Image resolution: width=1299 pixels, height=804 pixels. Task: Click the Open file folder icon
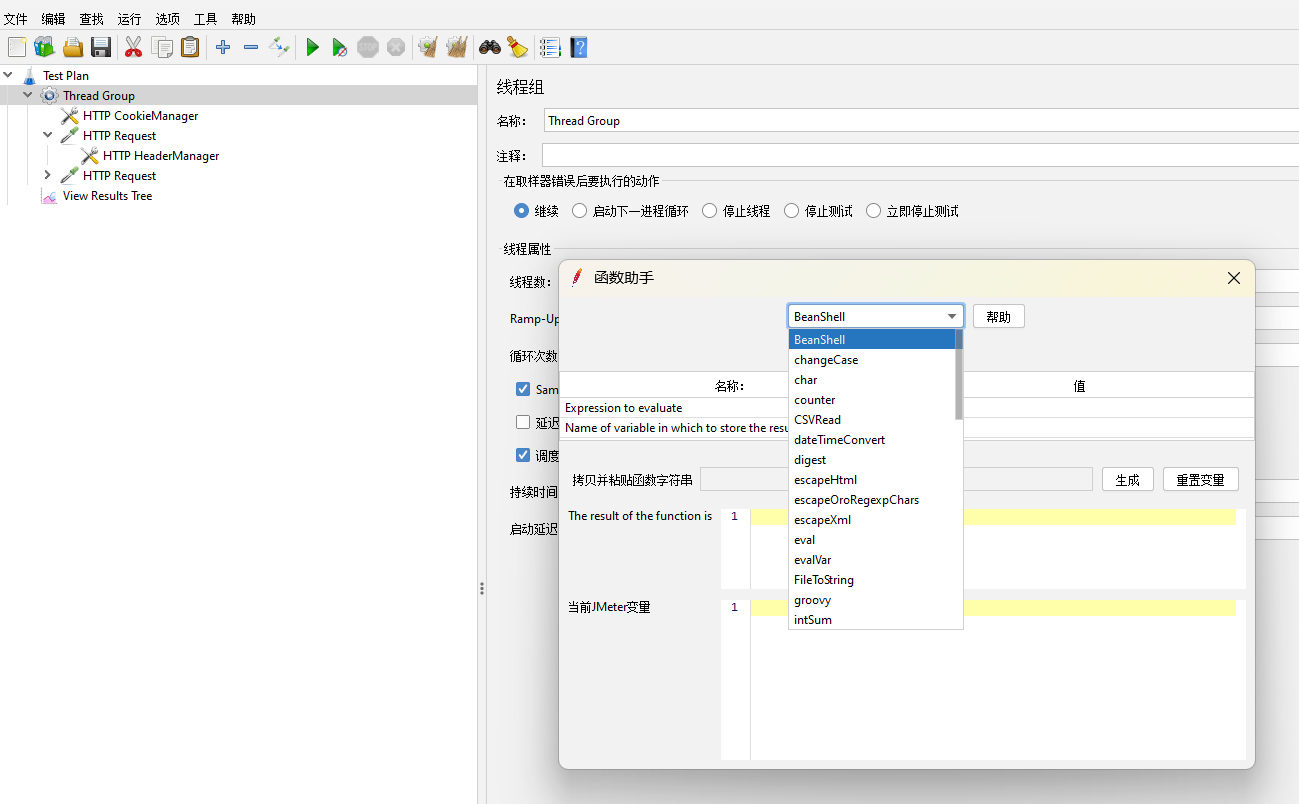tap(73, 47)
